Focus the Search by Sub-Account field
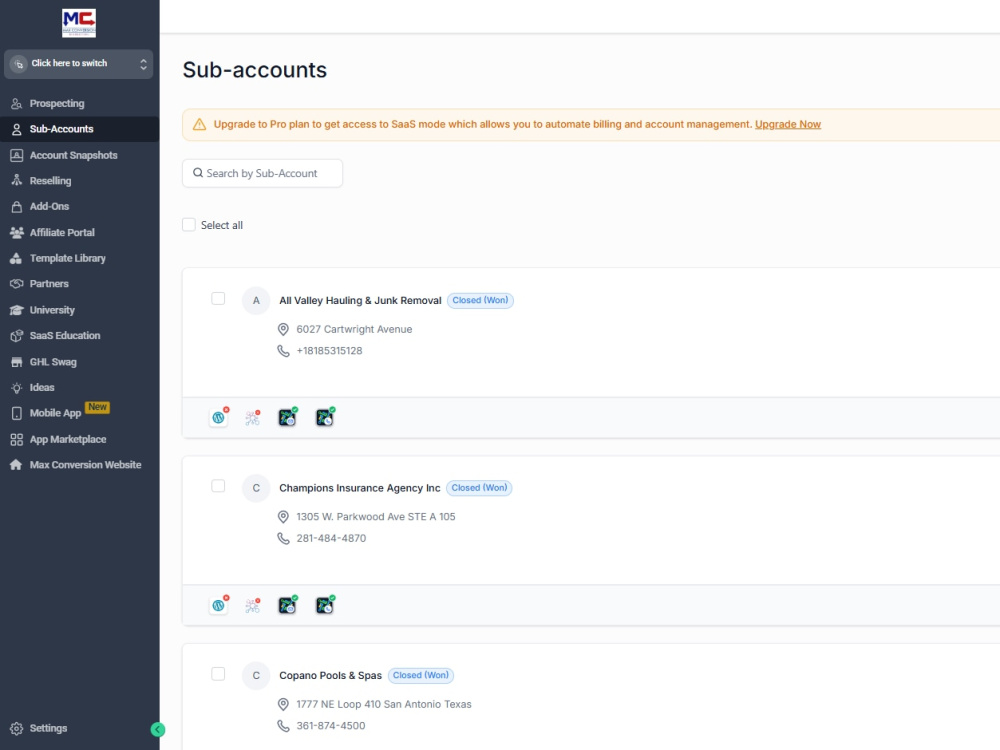This screenshot has width=1000, height=750. (262, 173)
